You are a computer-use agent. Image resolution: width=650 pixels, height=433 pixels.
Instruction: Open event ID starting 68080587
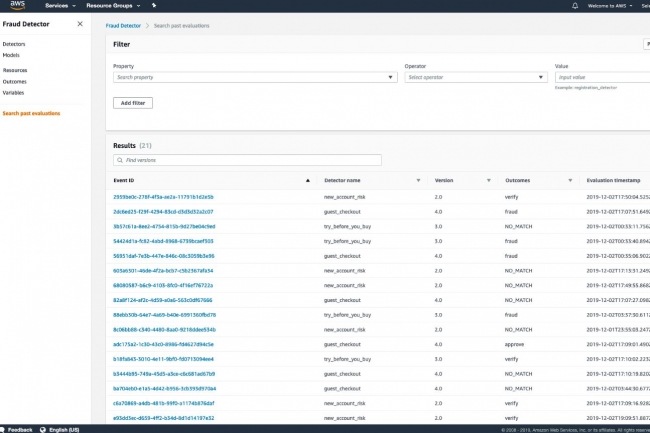click(x=163, y=285)
